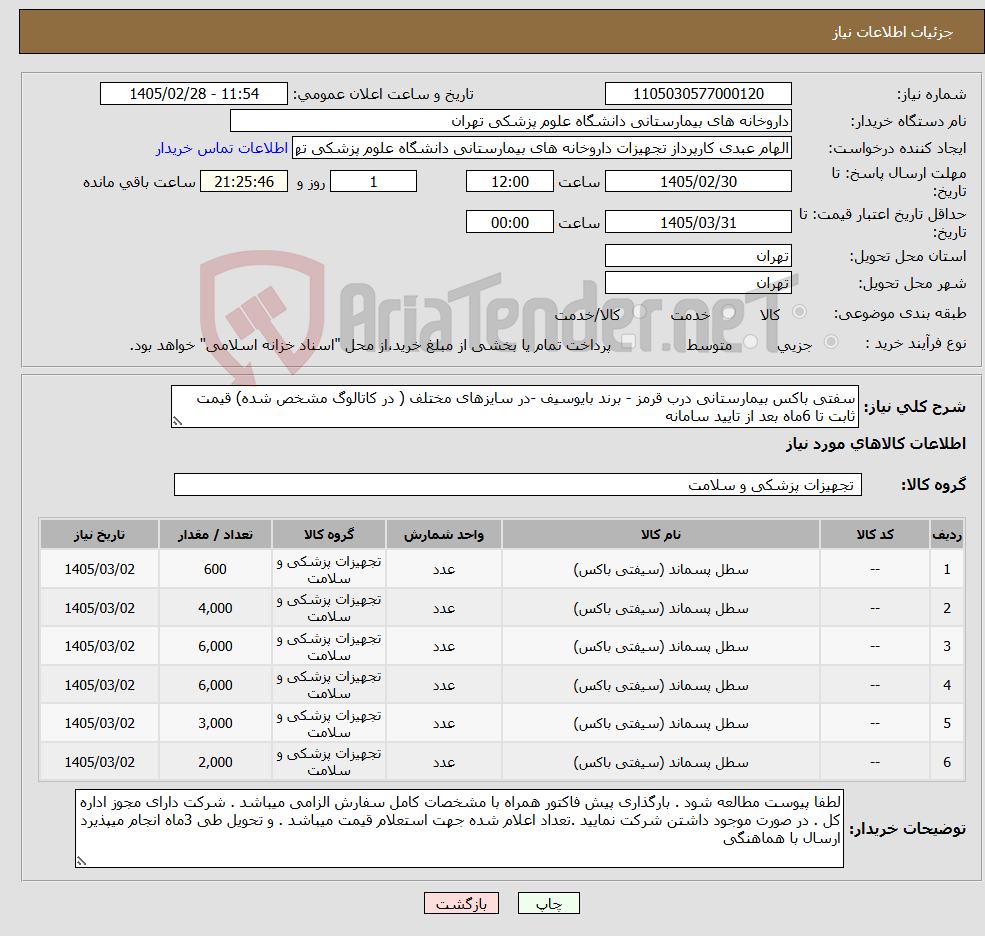Select the متوسط purchase type radio
Viewport: 985px width, 936px height.
(751, 342)
